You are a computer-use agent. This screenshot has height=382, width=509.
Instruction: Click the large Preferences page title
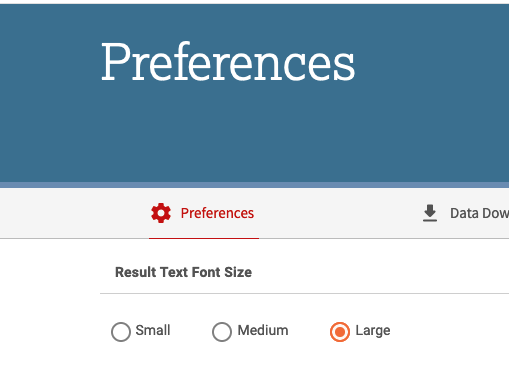click(x=228, y=62)
